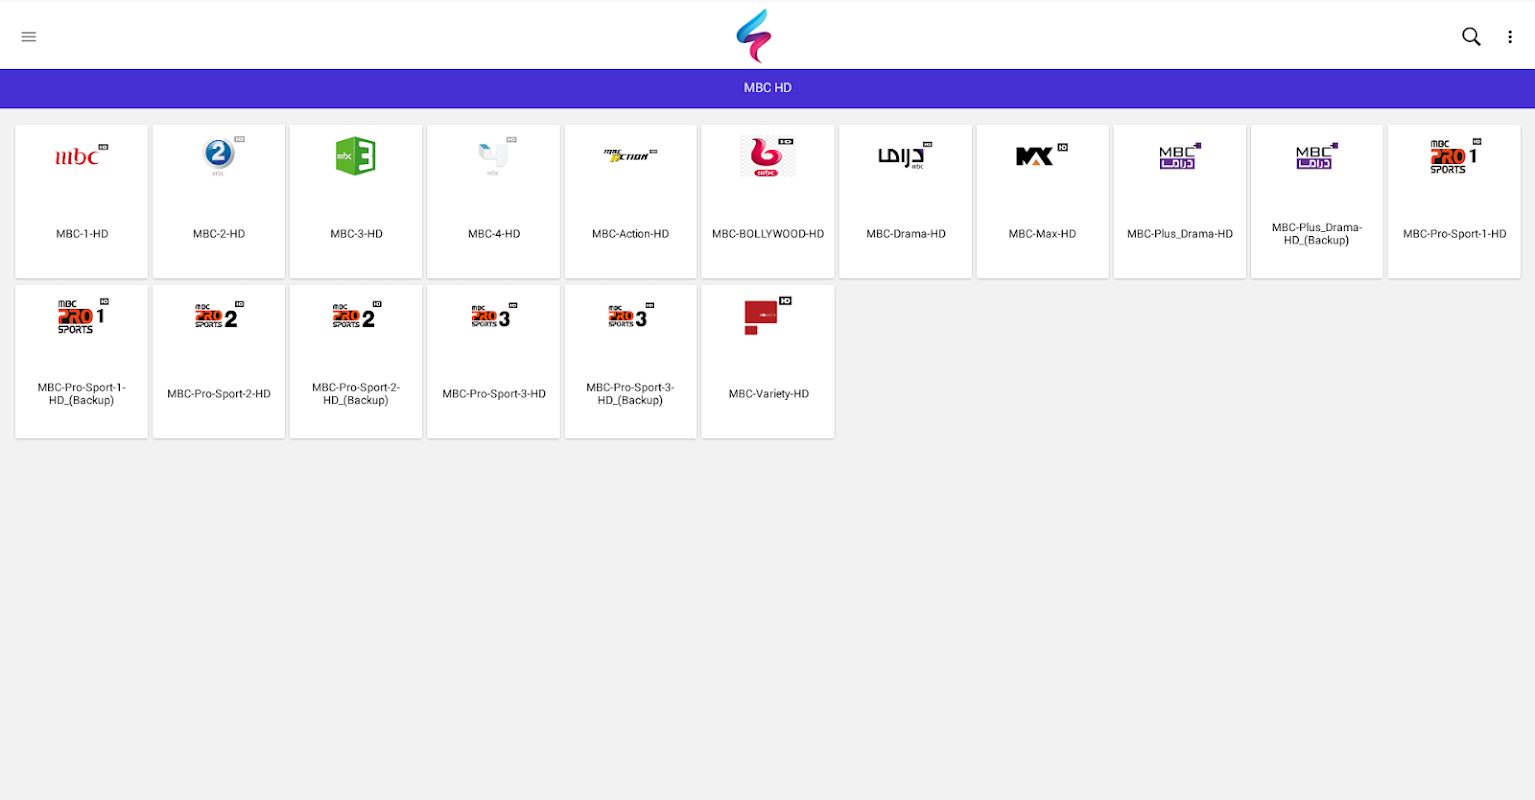
Task: Open the MBC-Pro-Sport-1-HD_(Backup) logo
Action: click(82, 316)
